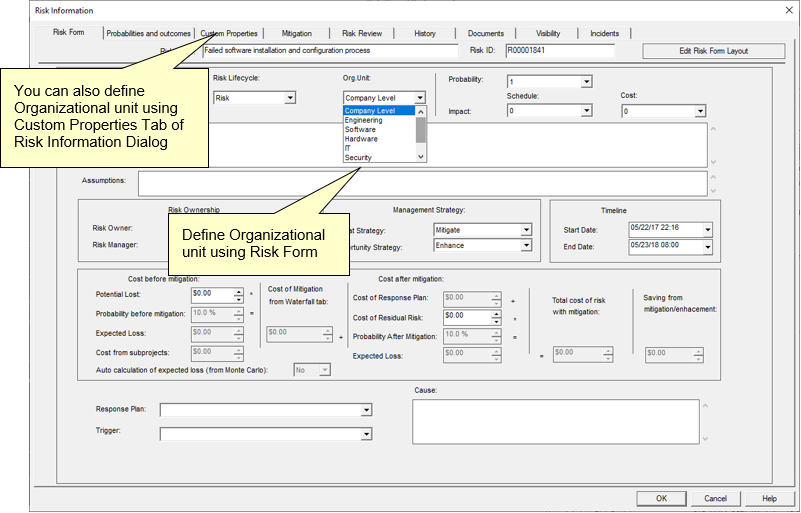Viewport: 801px width, 513px height.
Task: Select Engineering in Org.Unit list
Action: pyautogui.click(x=363, y=120)
